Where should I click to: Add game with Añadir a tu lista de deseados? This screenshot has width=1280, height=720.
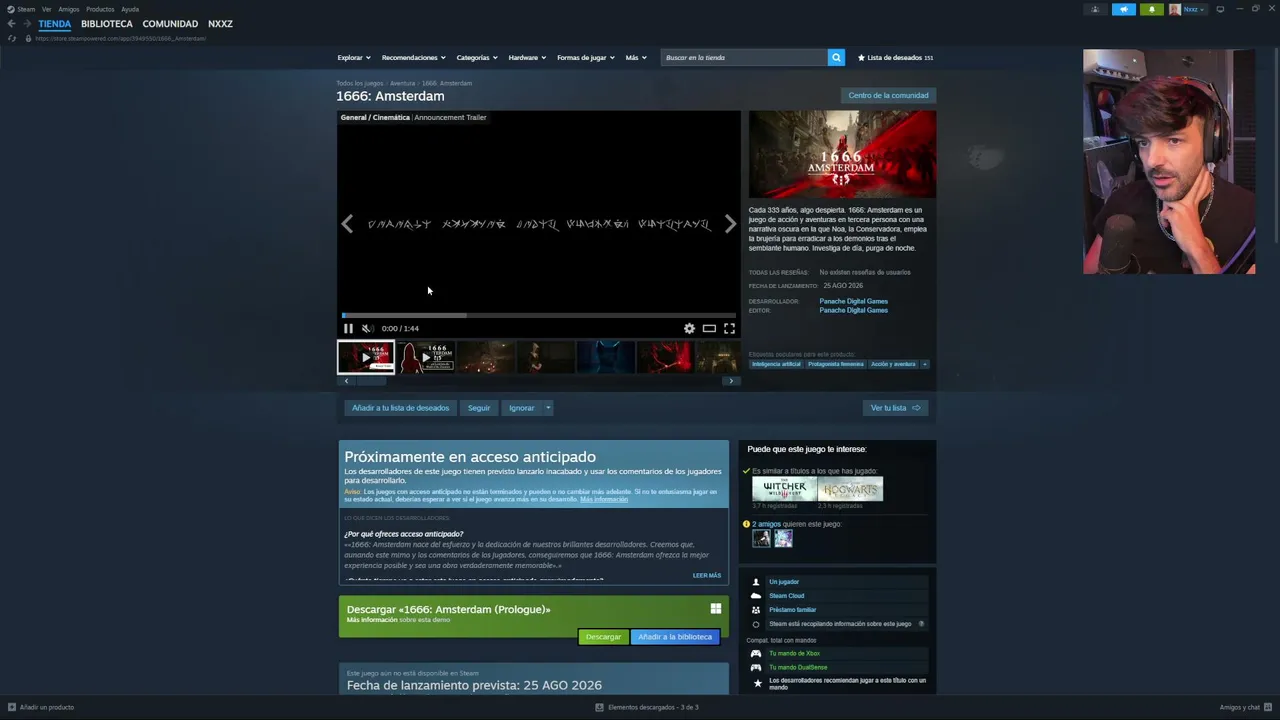click(400, 408)
